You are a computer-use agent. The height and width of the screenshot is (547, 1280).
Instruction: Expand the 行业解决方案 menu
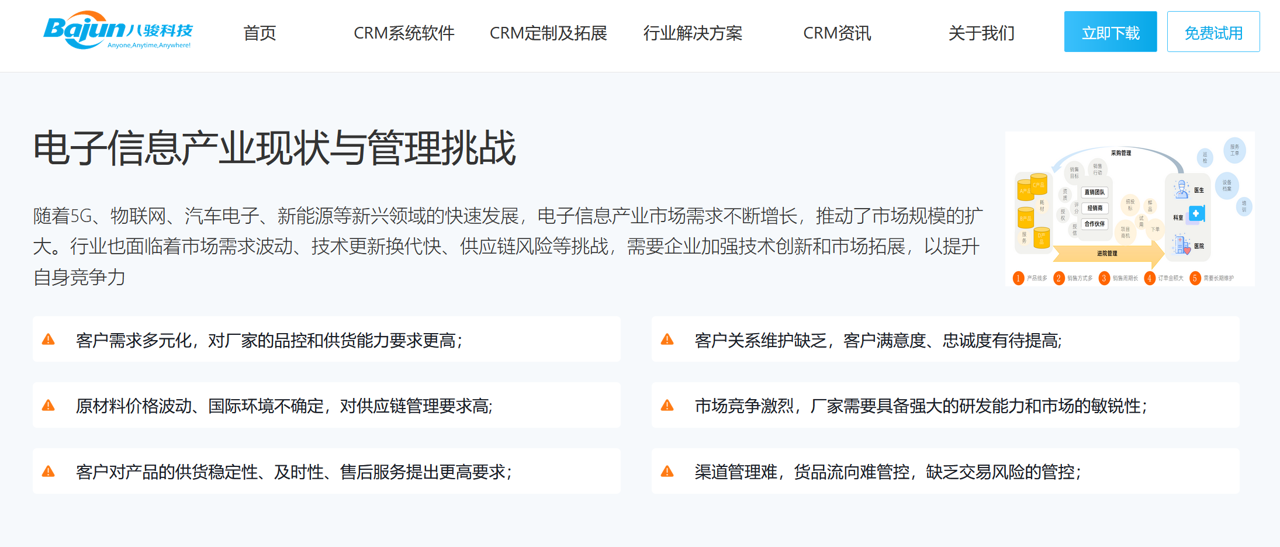click(x=693, y=33)
